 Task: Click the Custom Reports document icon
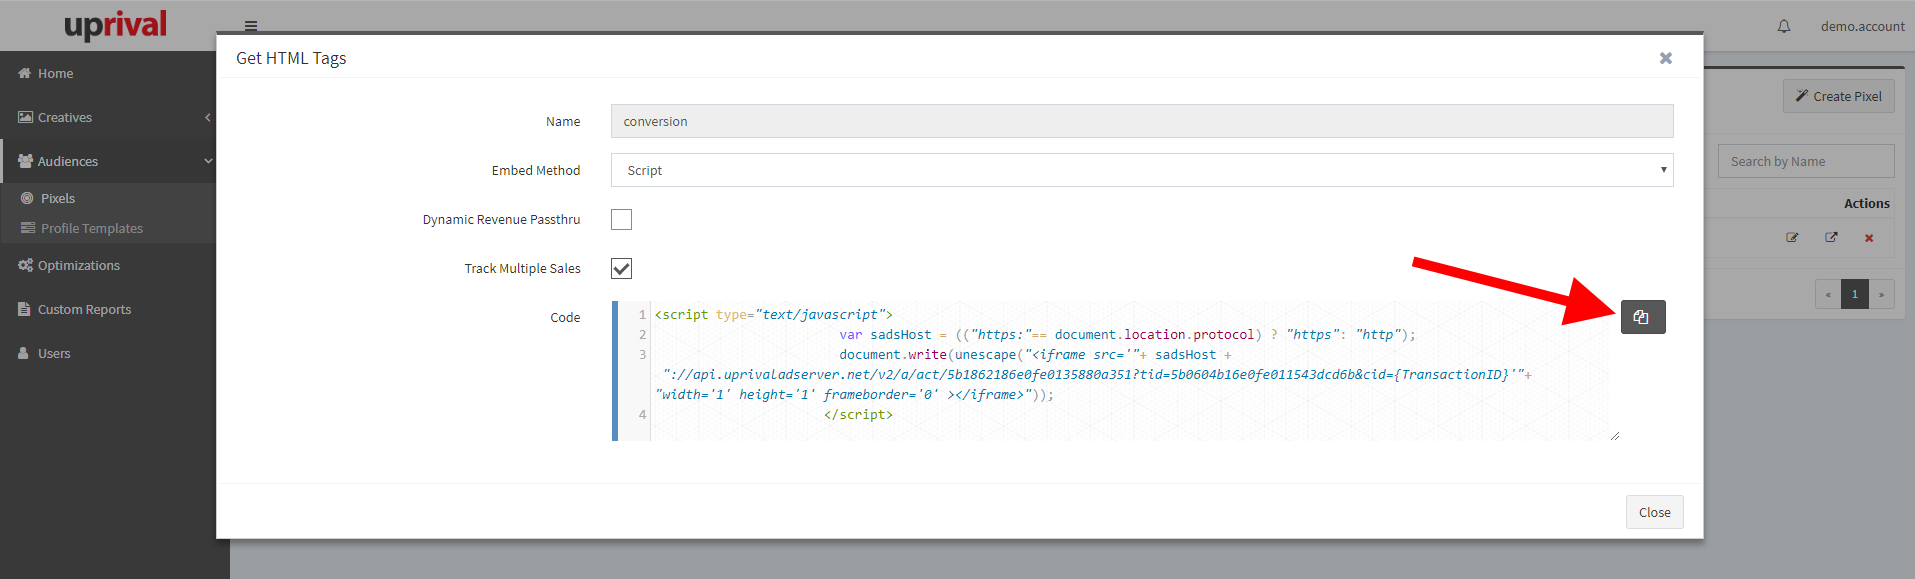click(24, 309)
